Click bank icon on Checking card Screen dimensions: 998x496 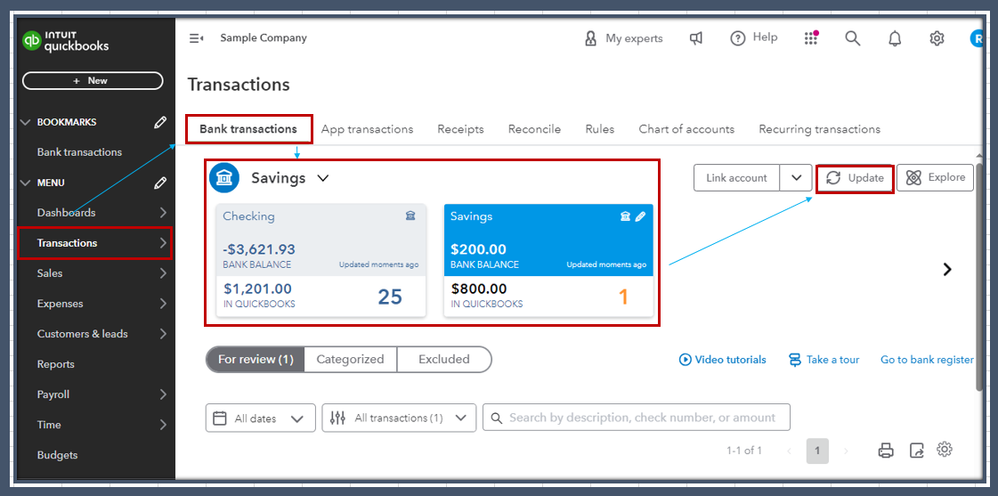click(x=411, y=216)
